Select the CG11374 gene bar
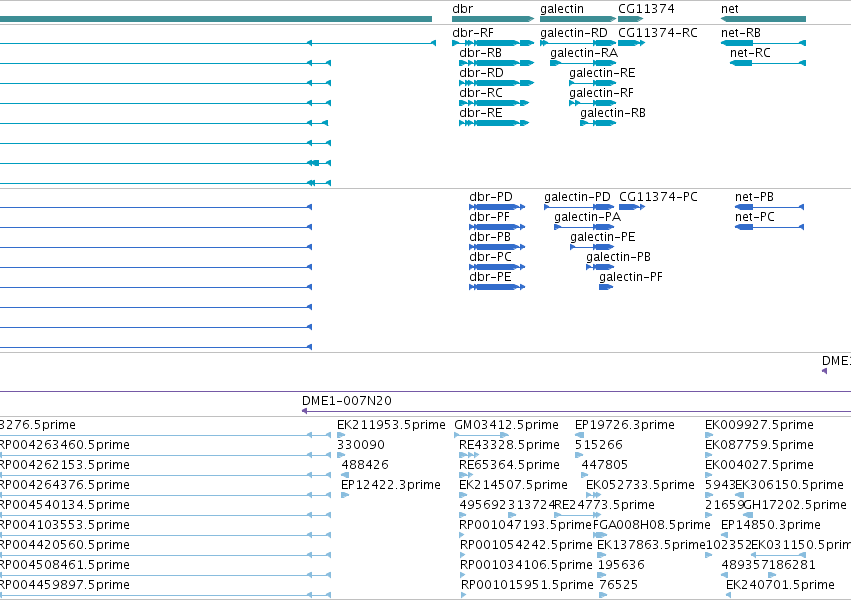Image resolution: width=851 pixels, height=600 pixels. [x=631, y=19]
